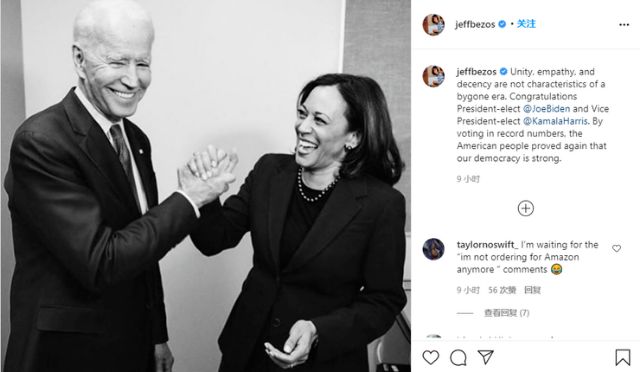Image resolution: width=640 pixels, height=372 pixels.
Task: Like the taylornoswift_ comment heart
Action: point(616,248)
